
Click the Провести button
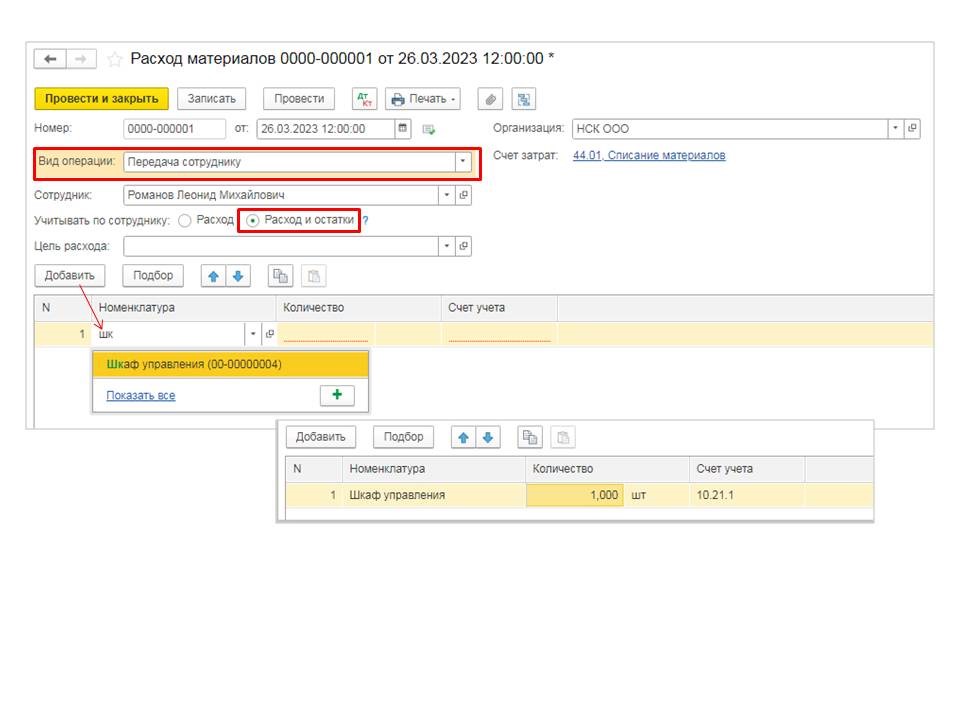(x=299, y=99)
